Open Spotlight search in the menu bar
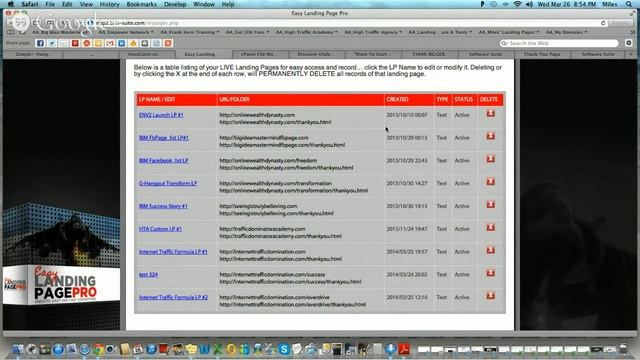 (x=629, y=4)
